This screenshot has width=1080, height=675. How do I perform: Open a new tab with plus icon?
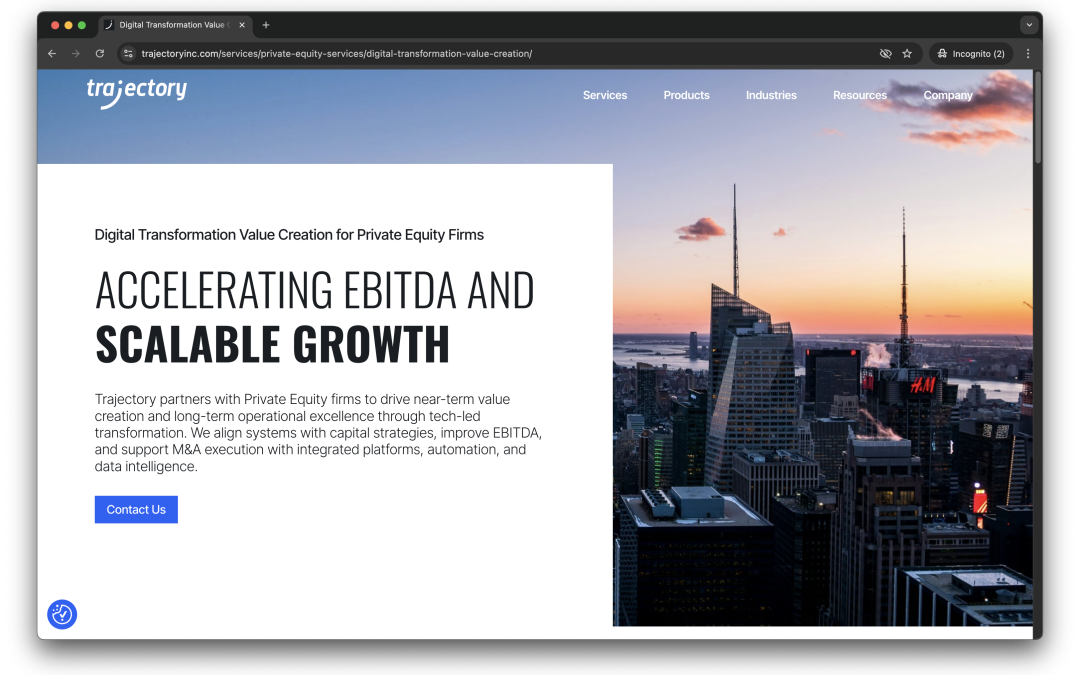266,25
